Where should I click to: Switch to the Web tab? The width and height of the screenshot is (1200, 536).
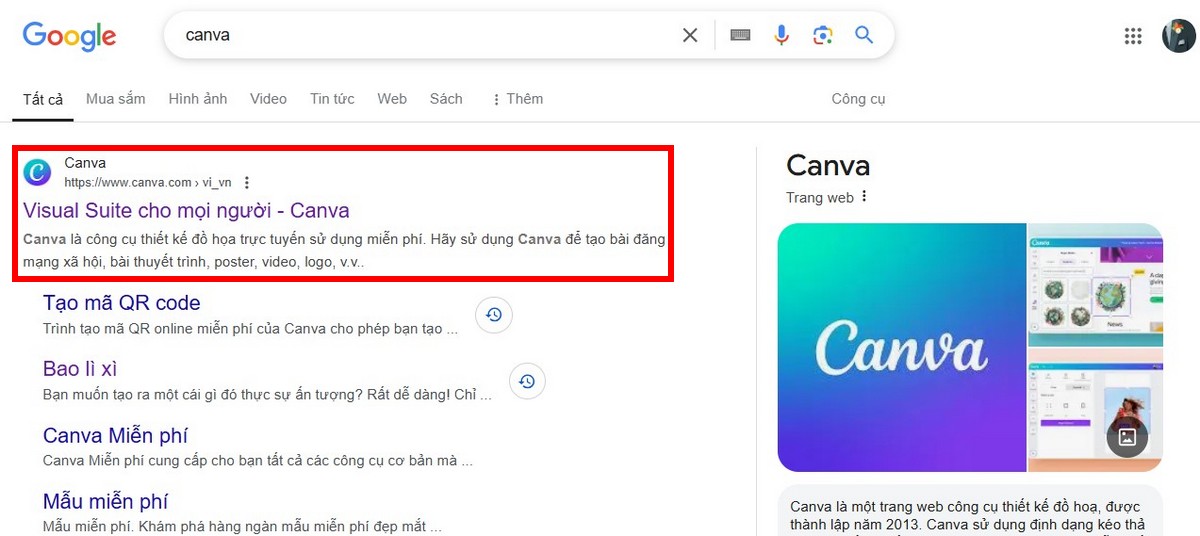coord(392,99)
